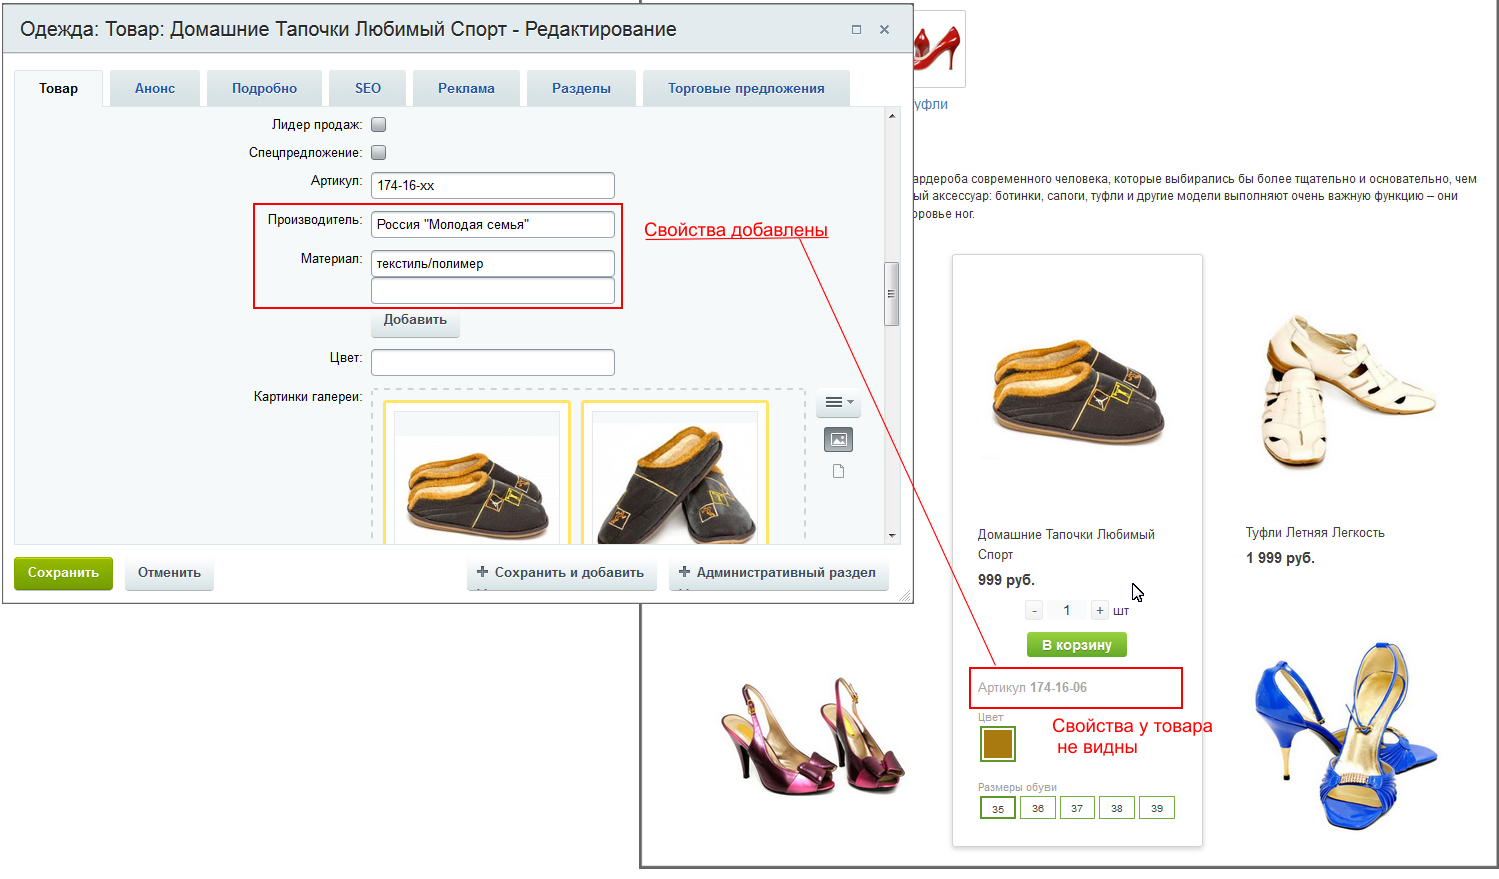
Task: Click Сохранить и добавить button
Action: 561,573
